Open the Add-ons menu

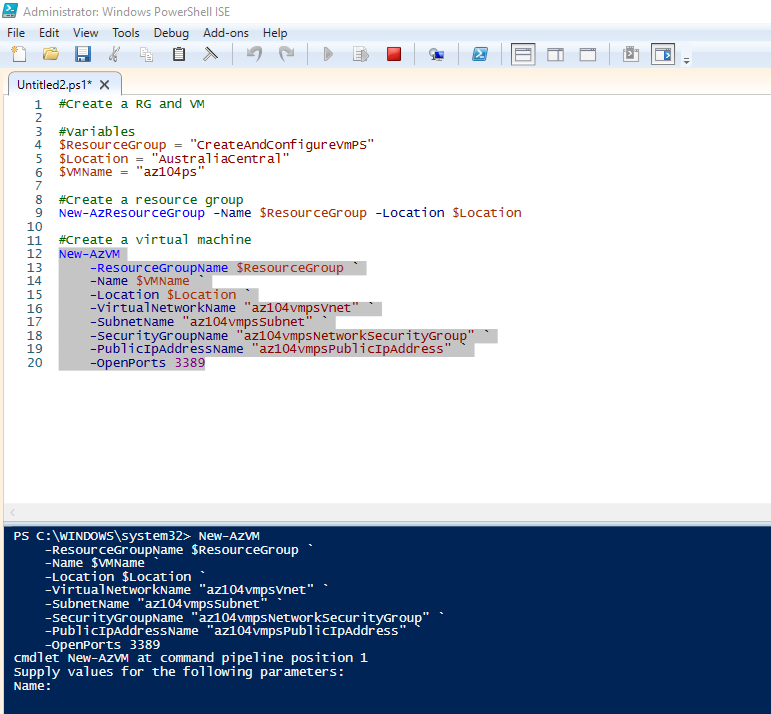pyautogui.click(x=226, y=33)
